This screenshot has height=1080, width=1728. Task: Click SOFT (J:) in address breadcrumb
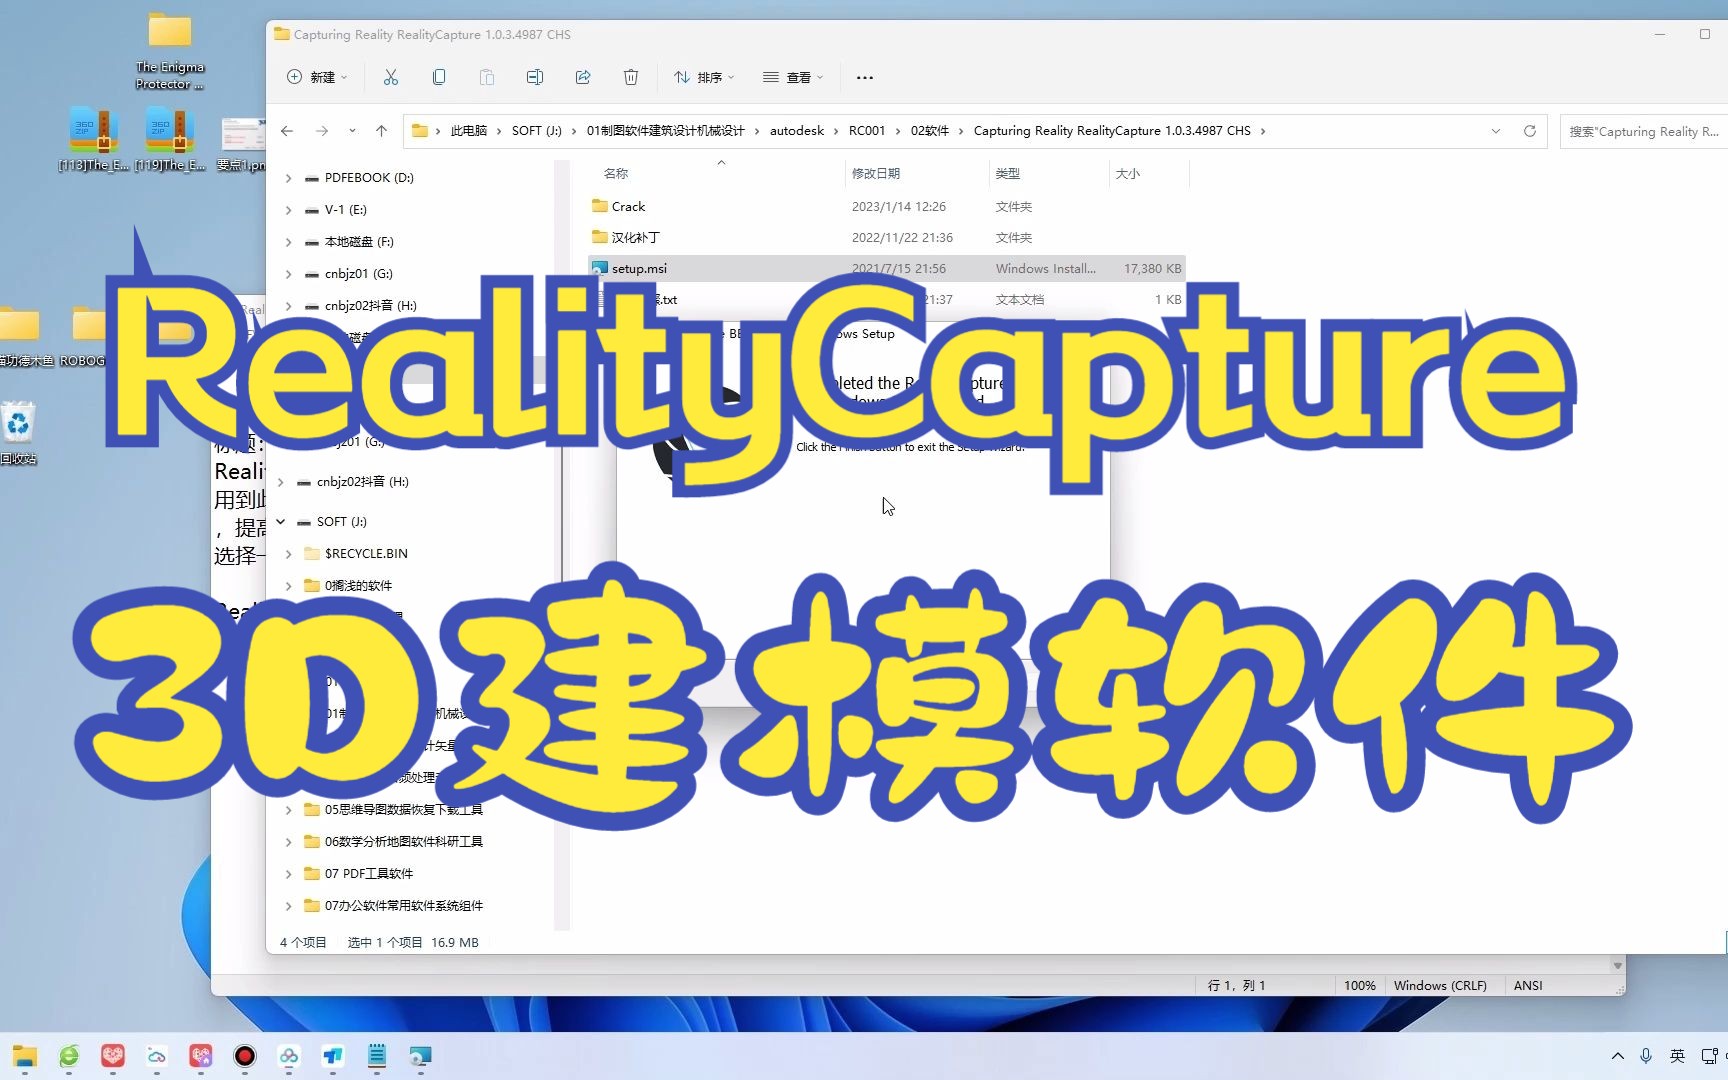point(537,131)
